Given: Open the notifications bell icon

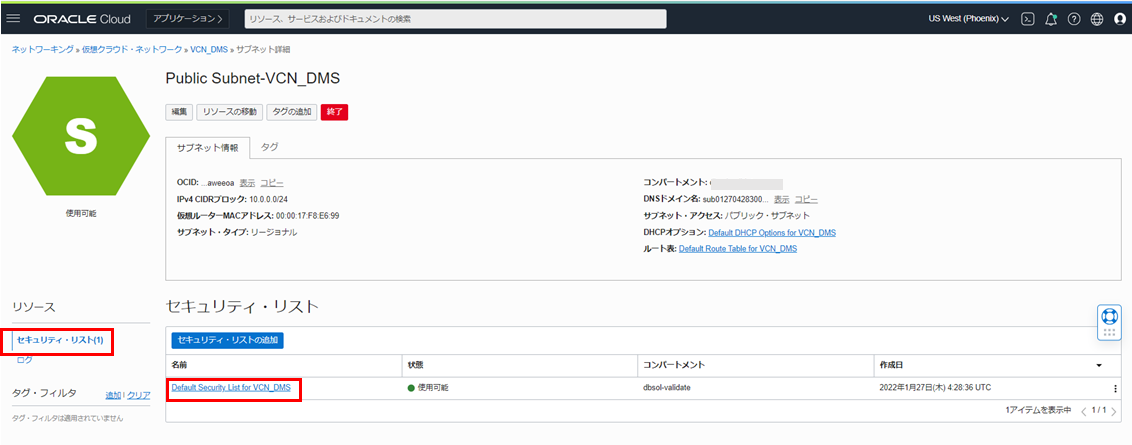Looking at the screenshot, I should pos(1051,19).
